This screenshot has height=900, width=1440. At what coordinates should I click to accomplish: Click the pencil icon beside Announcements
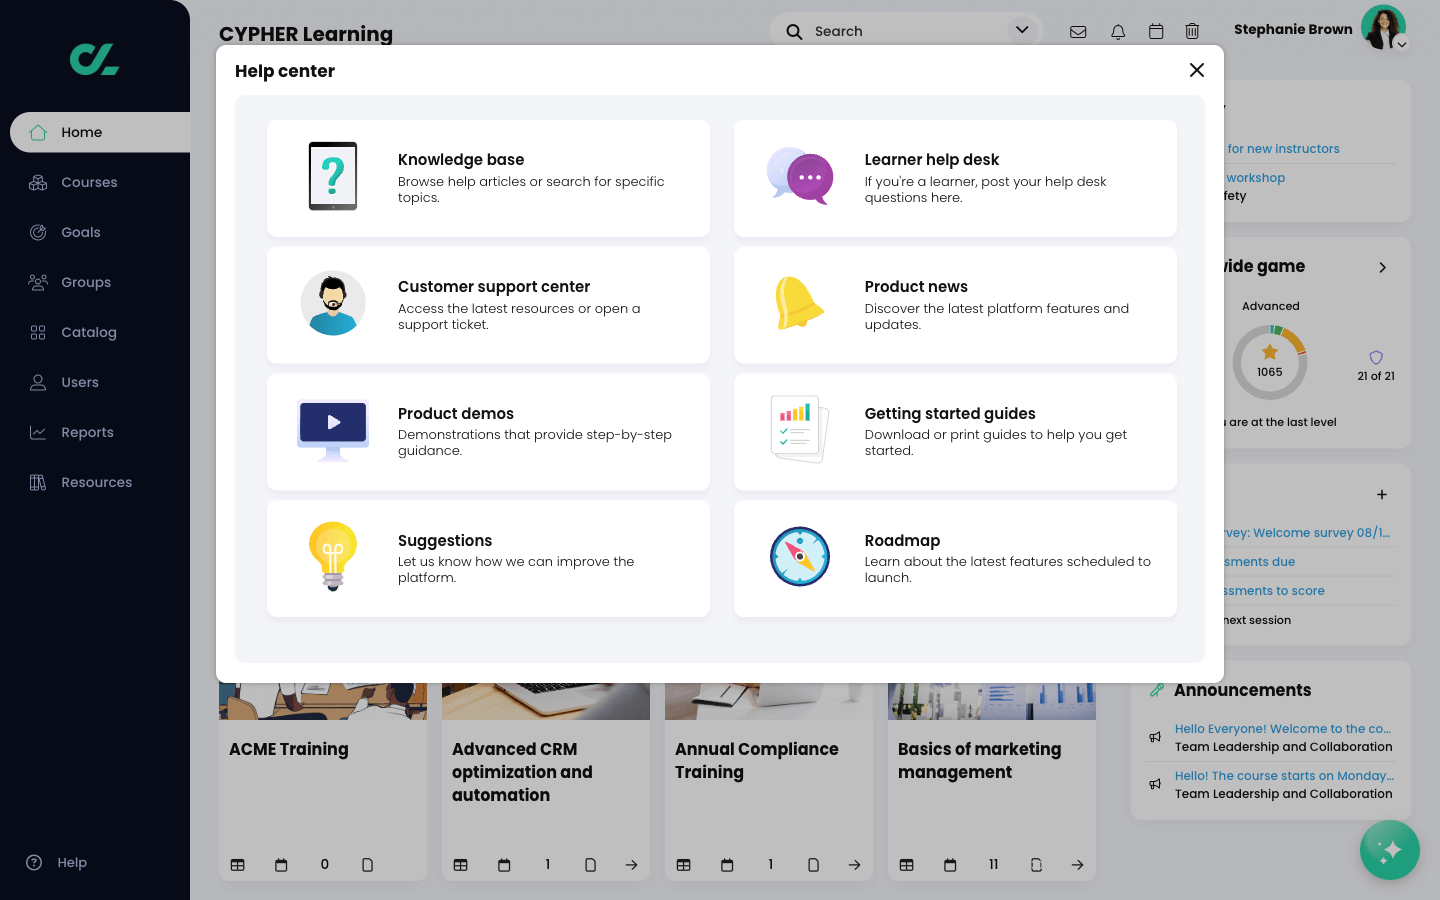pos(1157,690)
